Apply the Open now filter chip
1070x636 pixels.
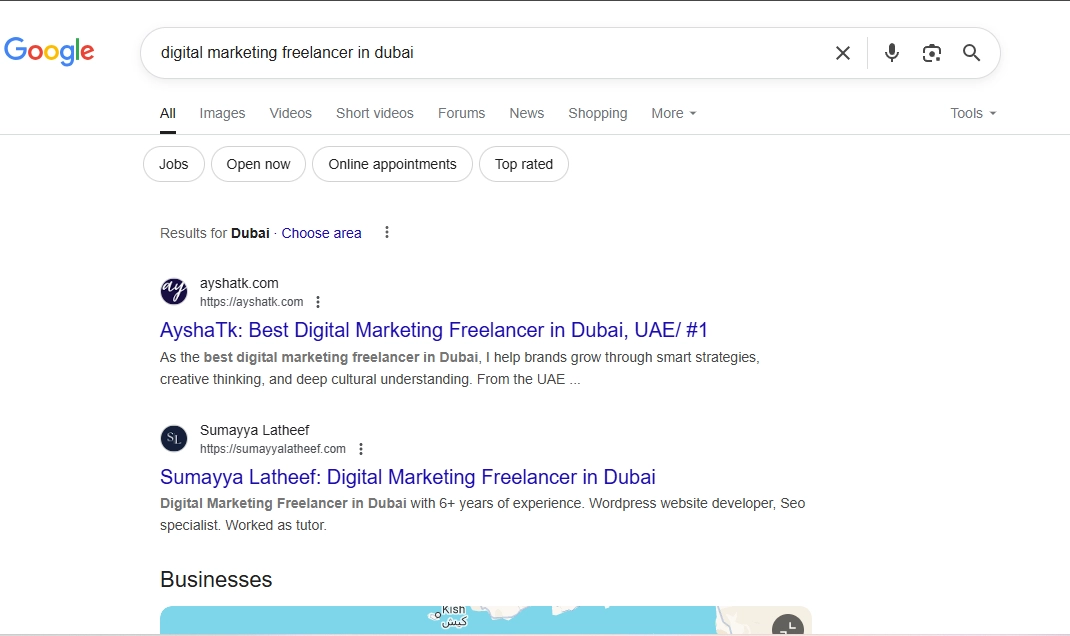(x=259, y=164)
